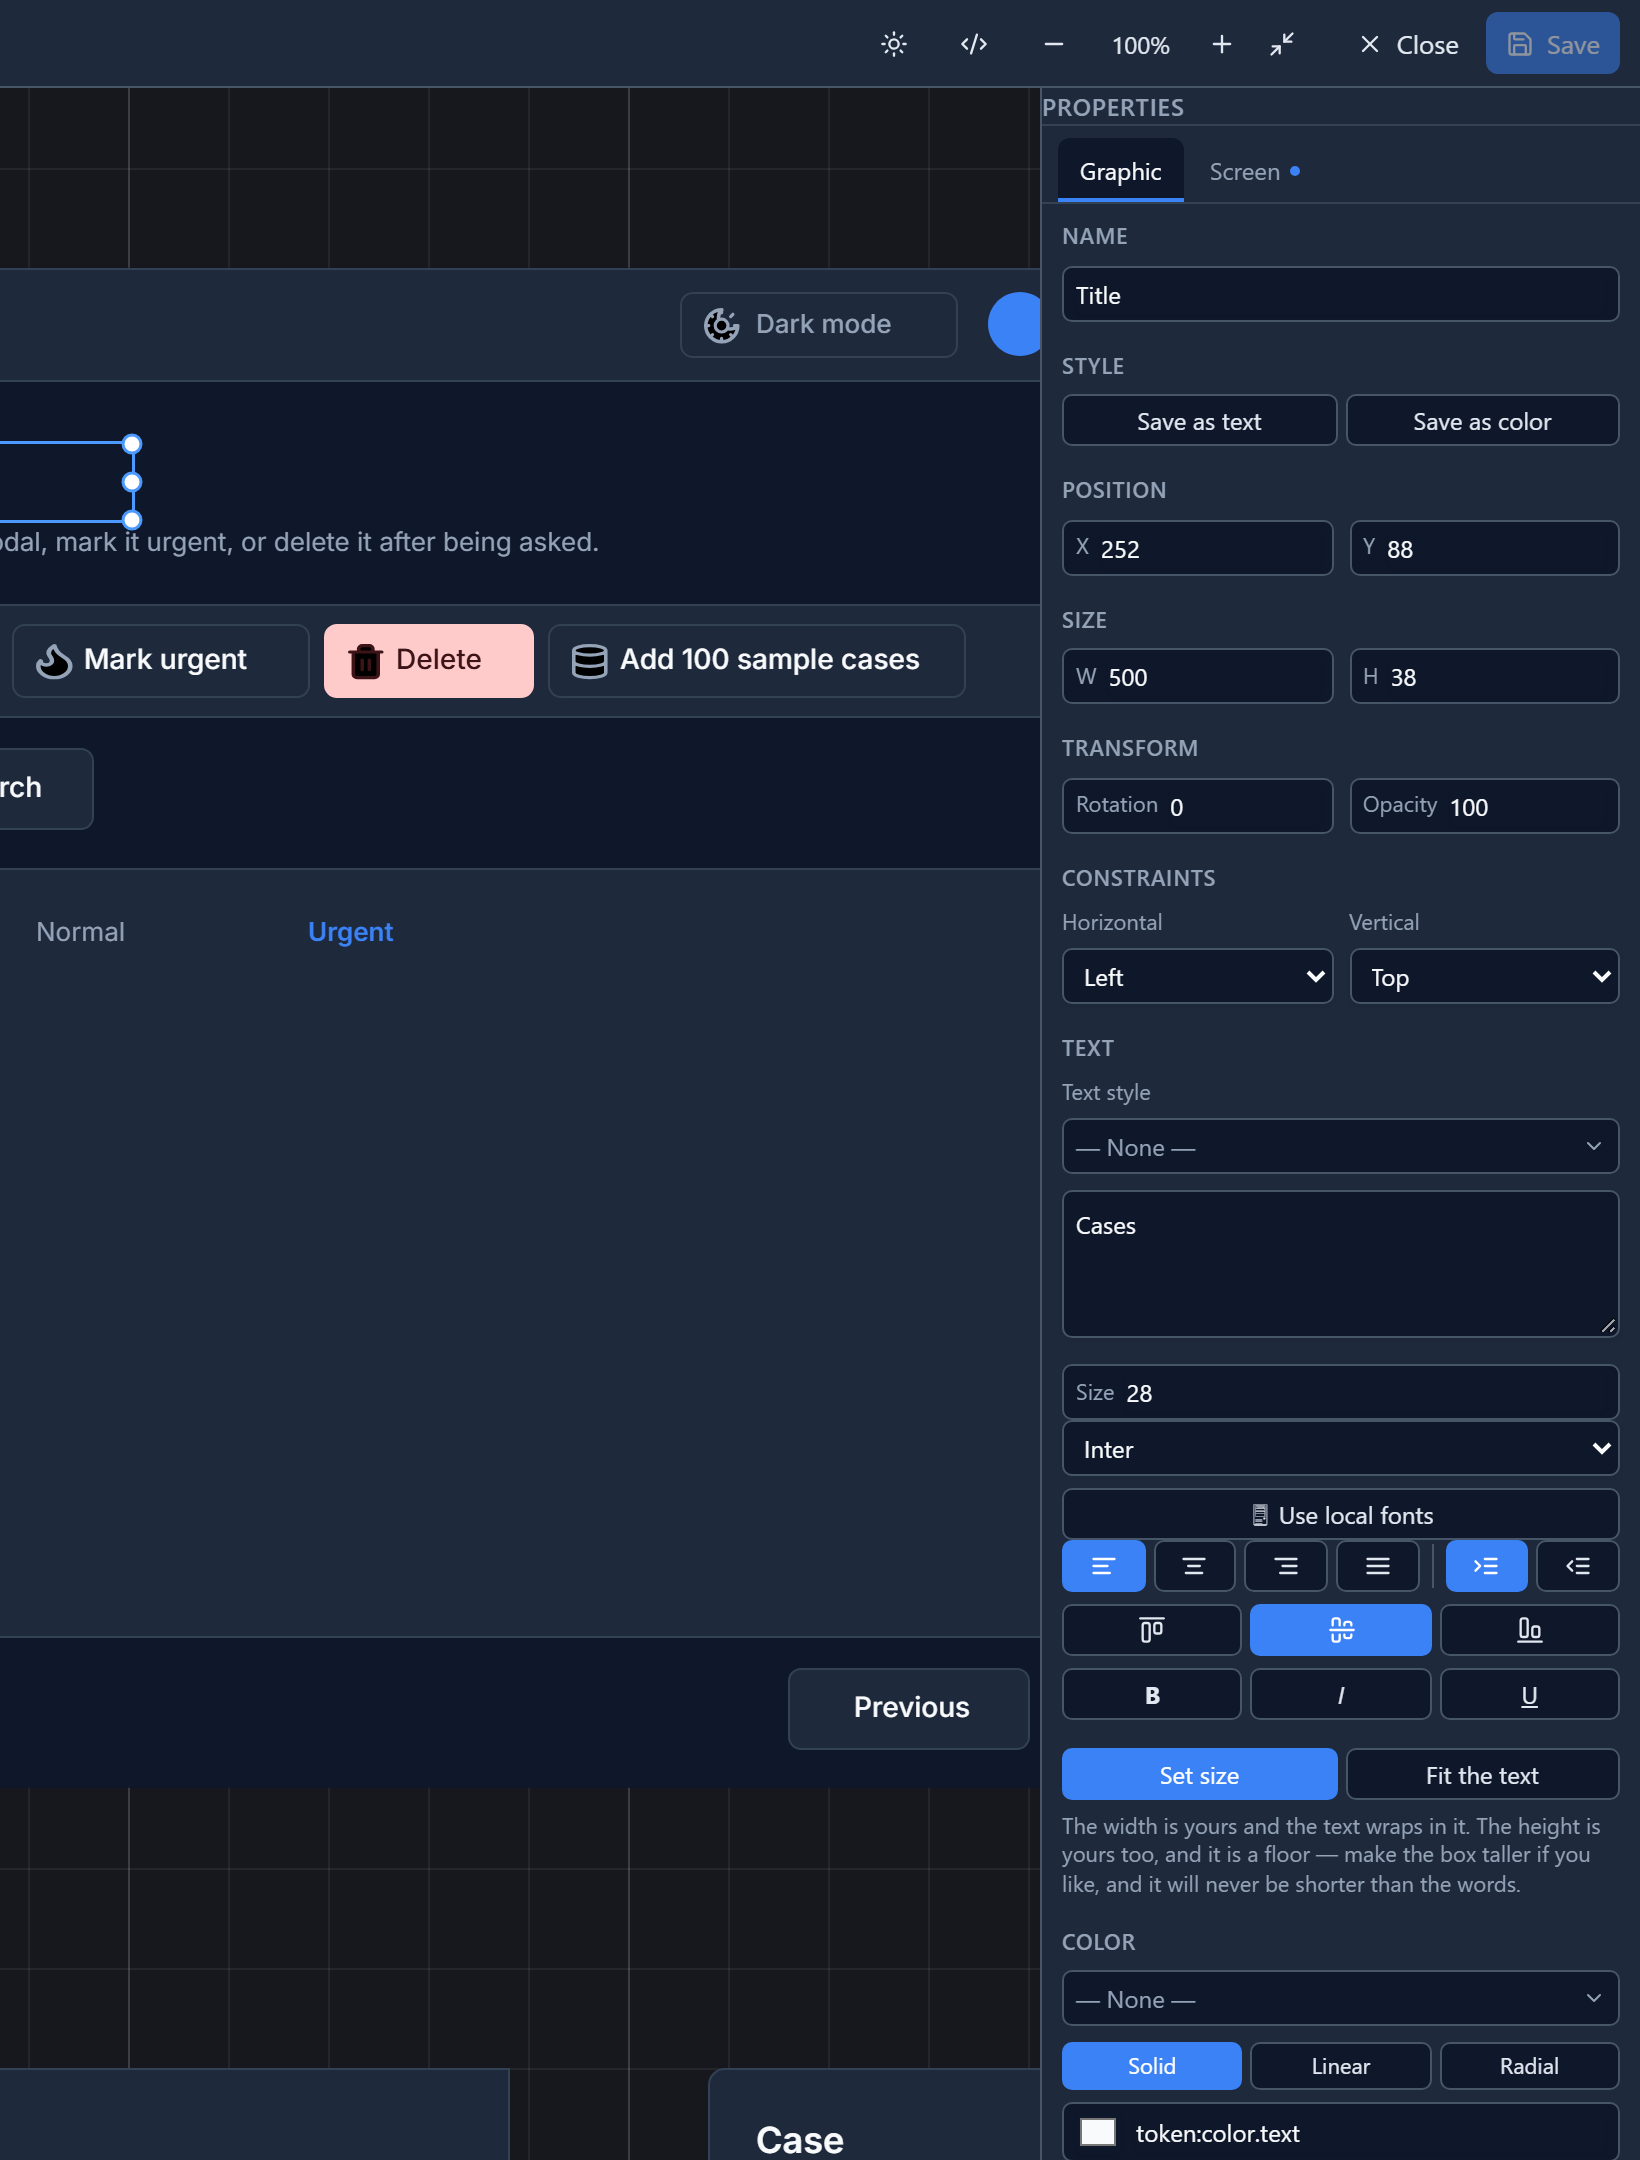Increase text indent
This screenshot has width=1640, height=2160.
point(1486,1566)
